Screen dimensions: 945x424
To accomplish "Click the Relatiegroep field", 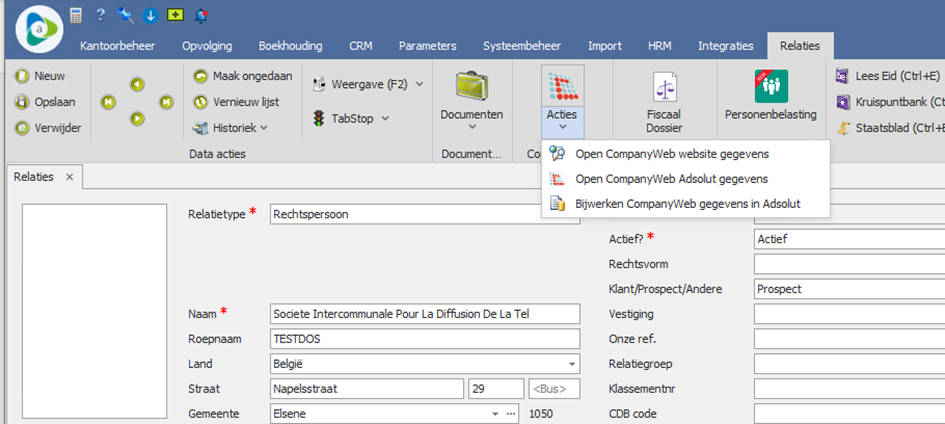I will click(x=849, y=364).
